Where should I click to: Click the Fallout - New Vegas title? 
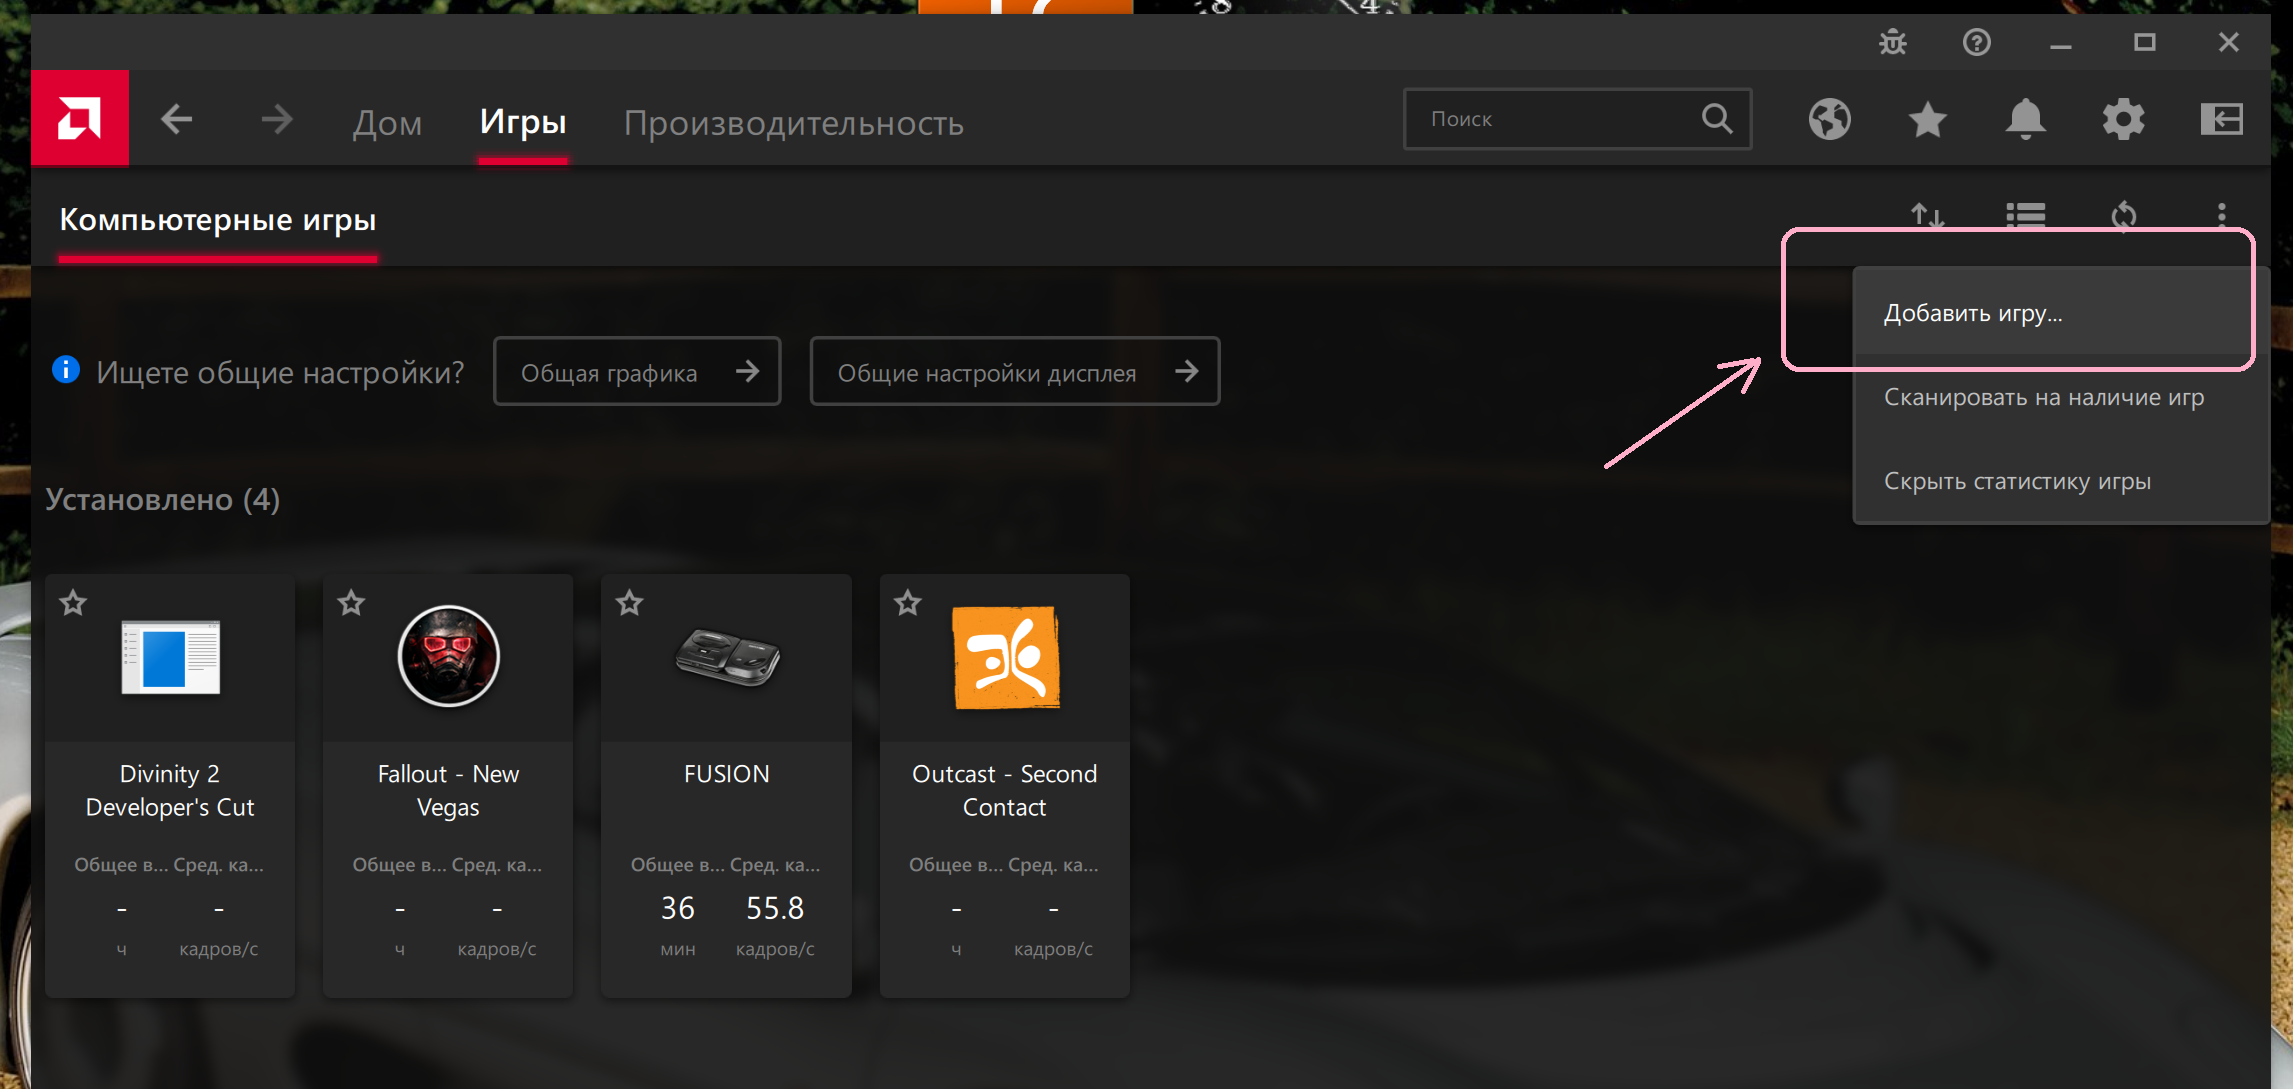click(x=448, y=790)
